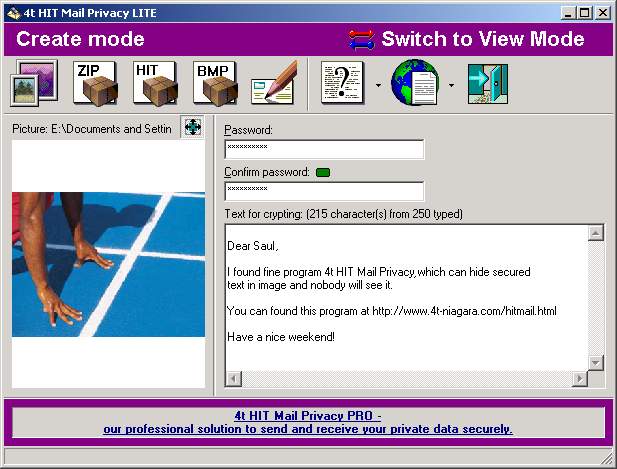Click the globe web document icon
This screenshot has width=617, height=469.
click(x=415, y=83)
